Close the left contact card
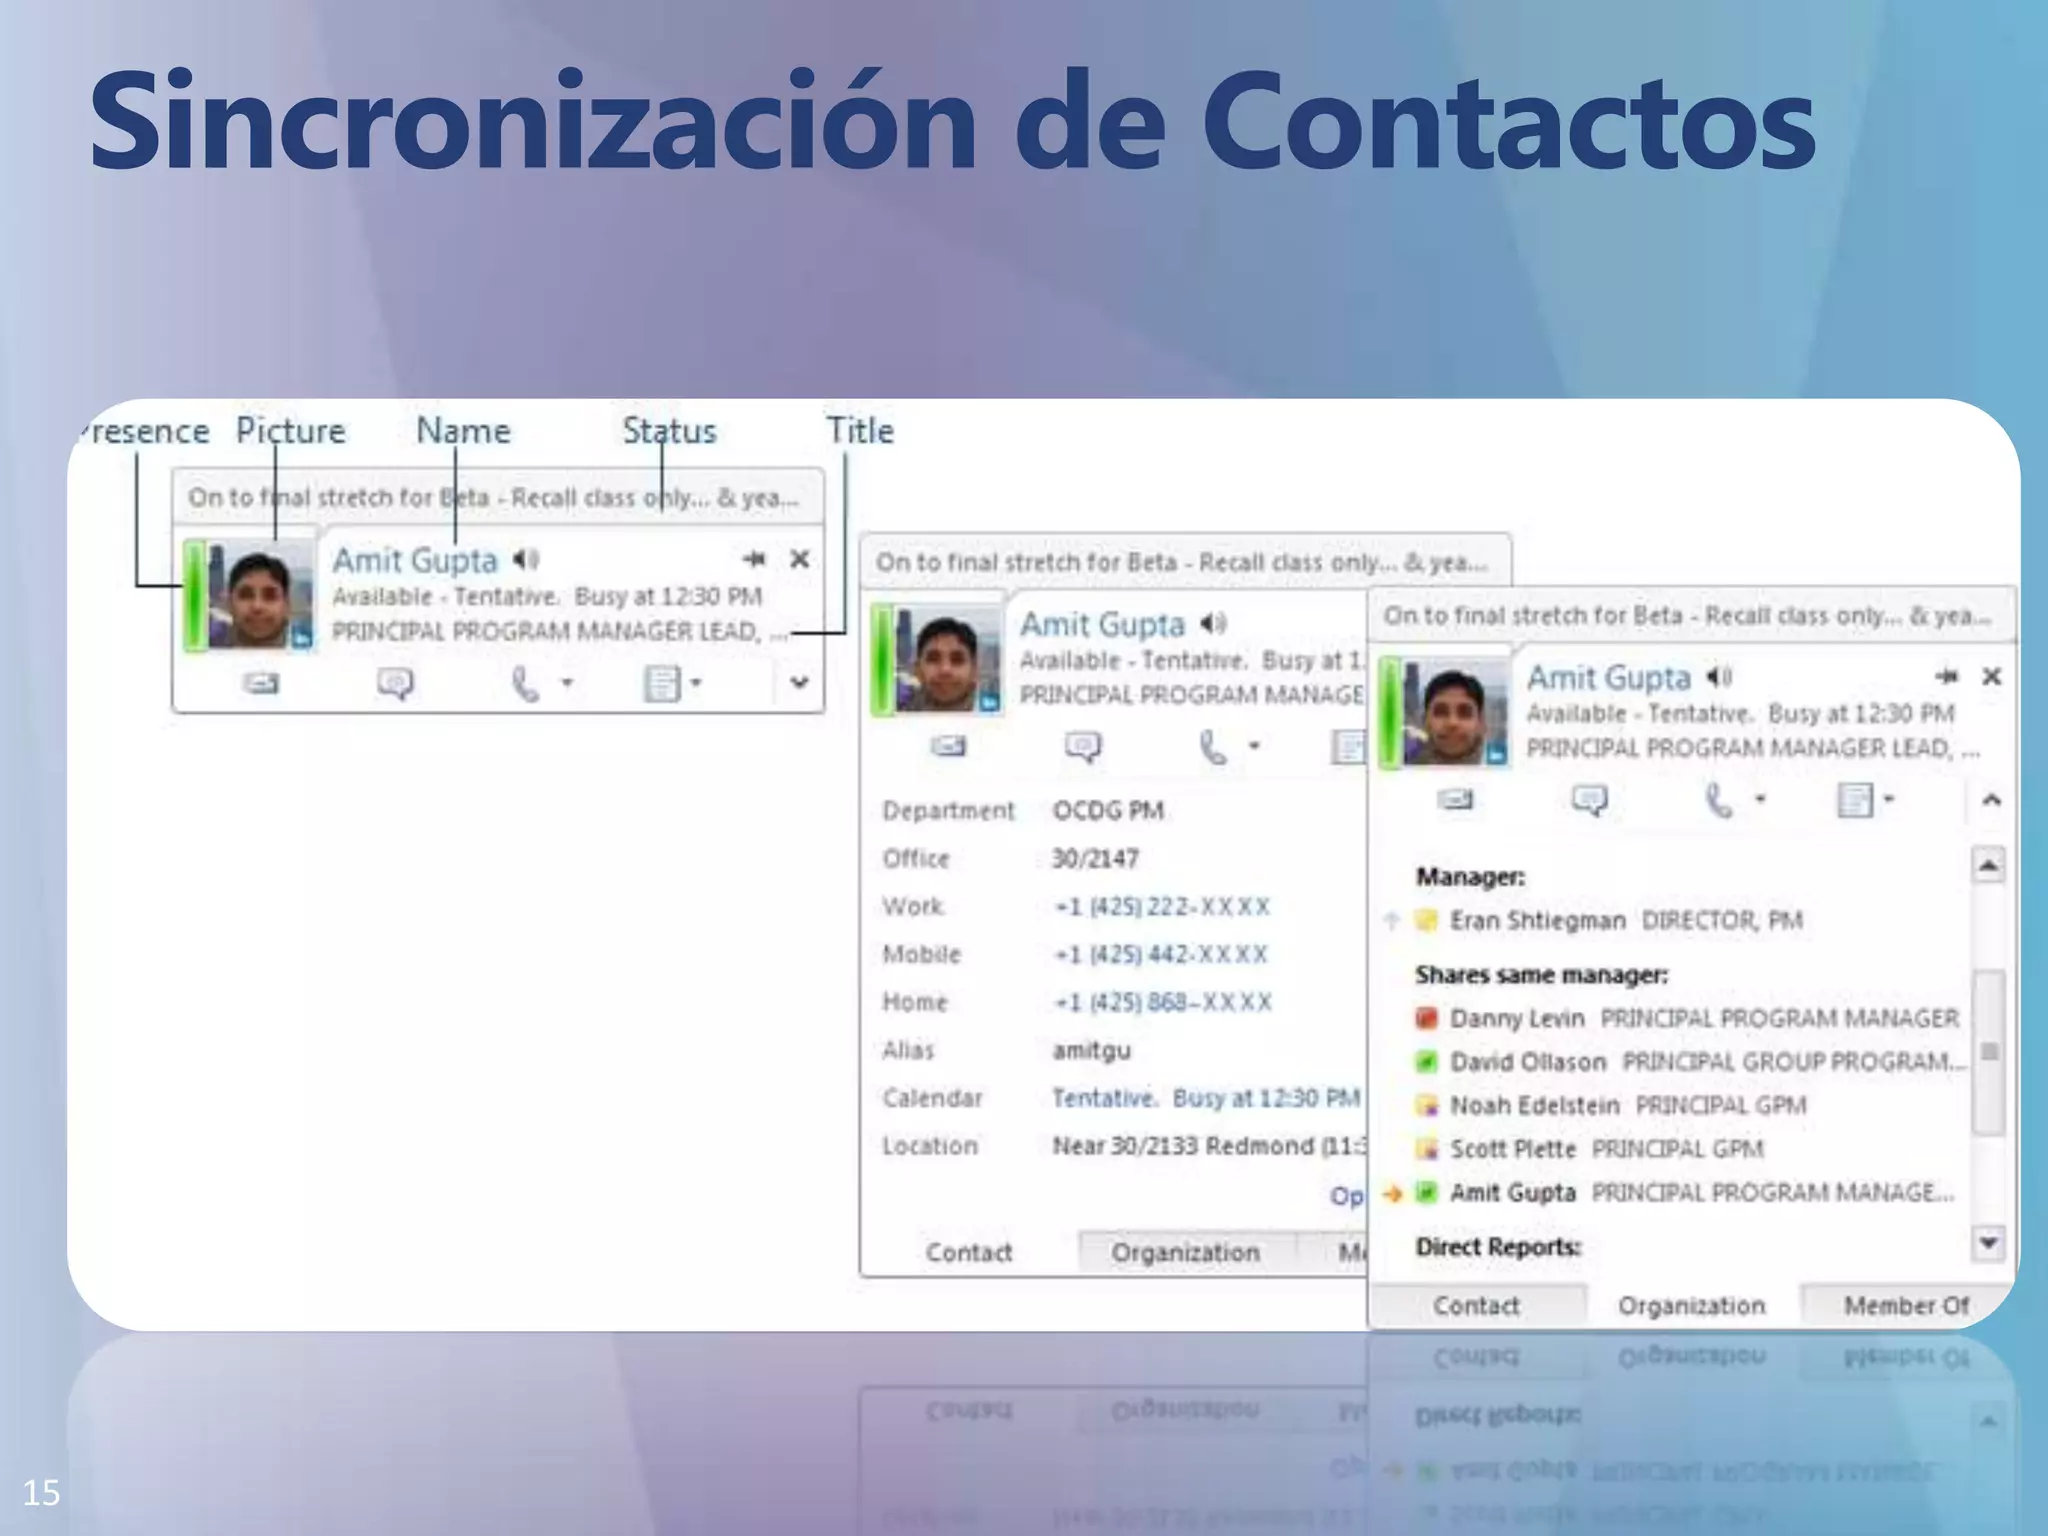 [x=799, y=559]
